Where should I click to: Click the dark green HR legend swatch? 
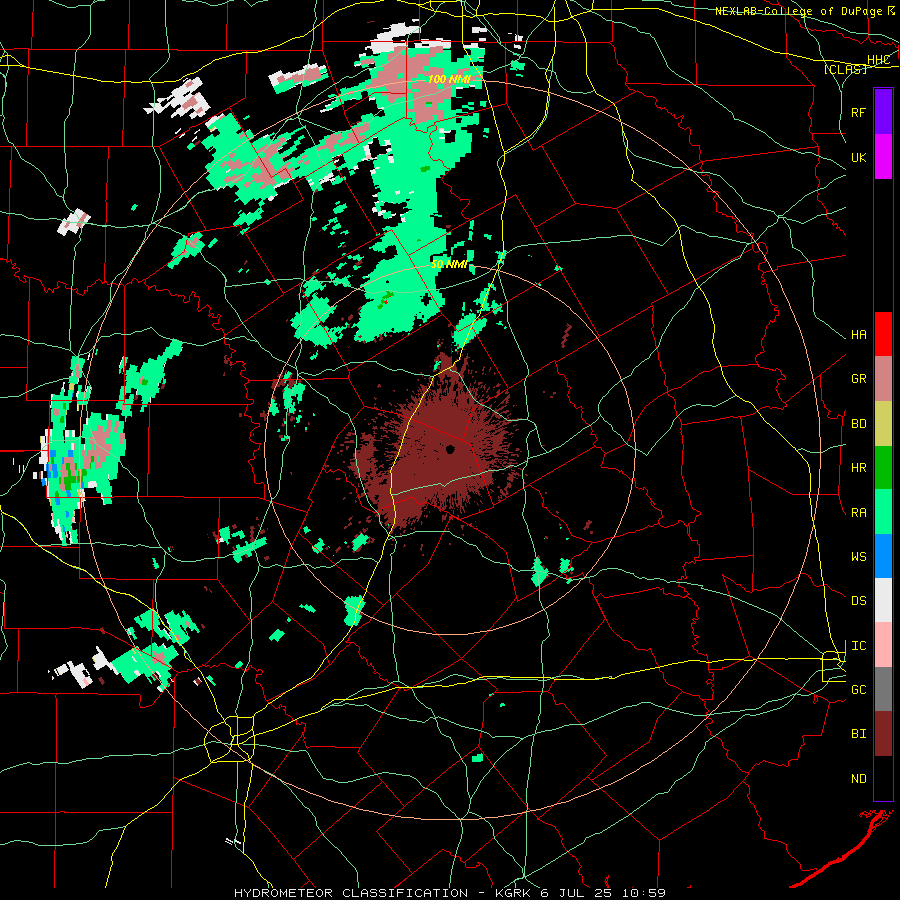click(883, 468)
